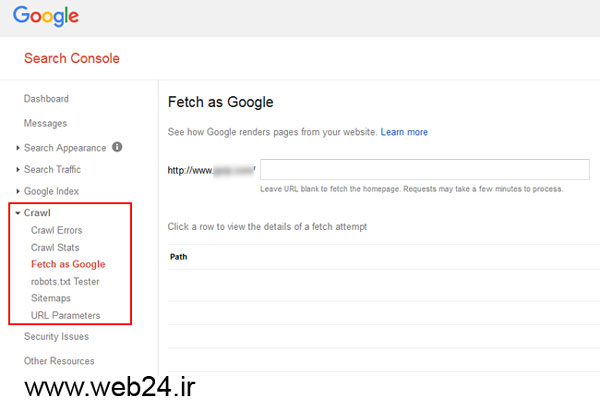Click 'Click a row to view' text
This screenshot has width=600, height=400.
pos(267,227)
